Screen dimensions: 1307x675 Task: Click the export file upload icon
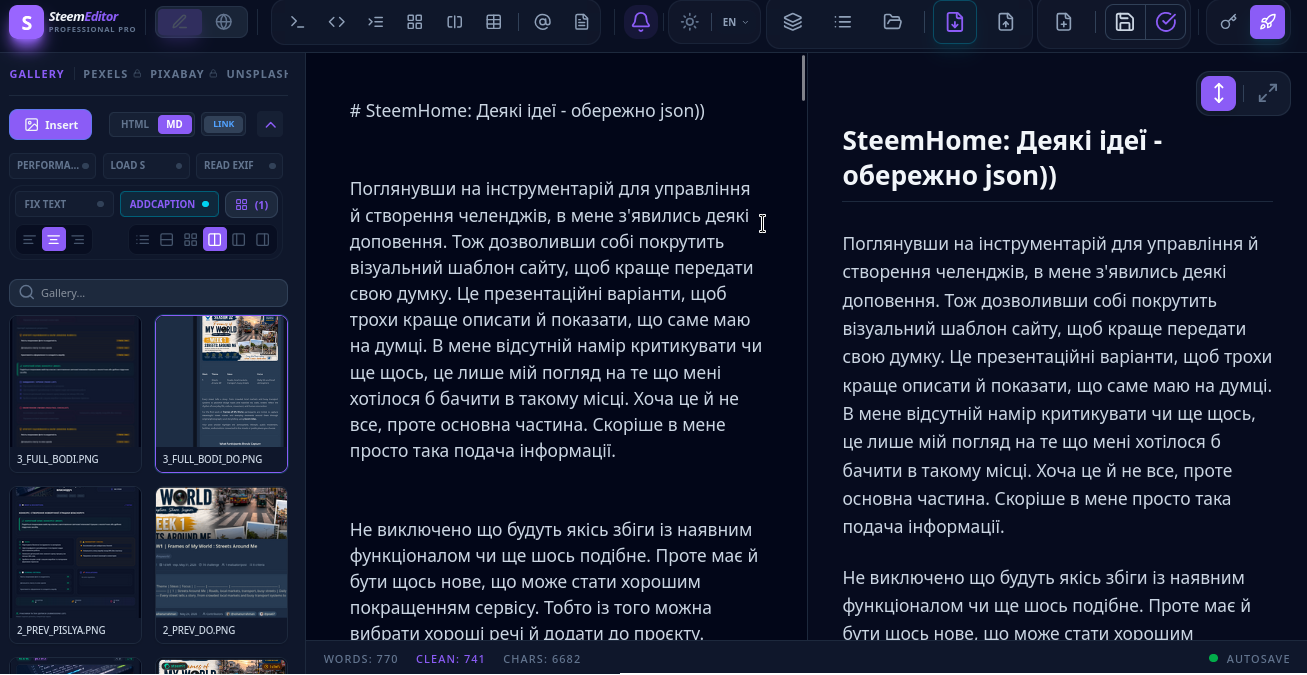(x=1006, y=22)
